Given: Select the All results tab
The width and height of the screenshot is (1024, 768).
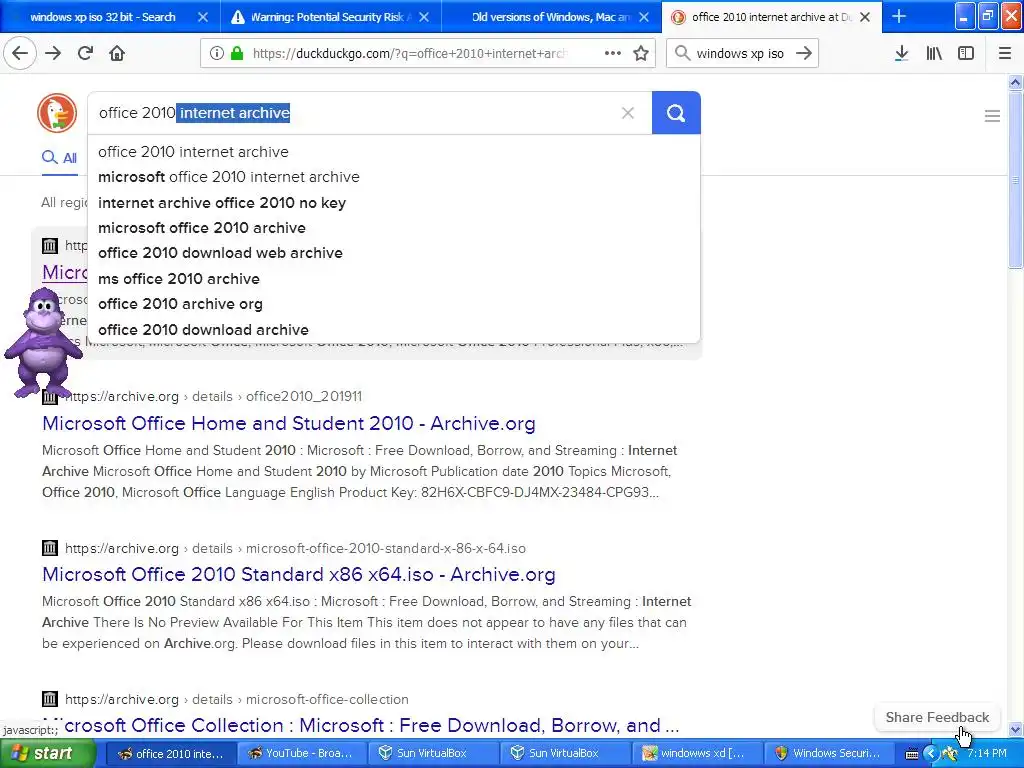Looking at the screenshot, I should [x=60, y=157].
